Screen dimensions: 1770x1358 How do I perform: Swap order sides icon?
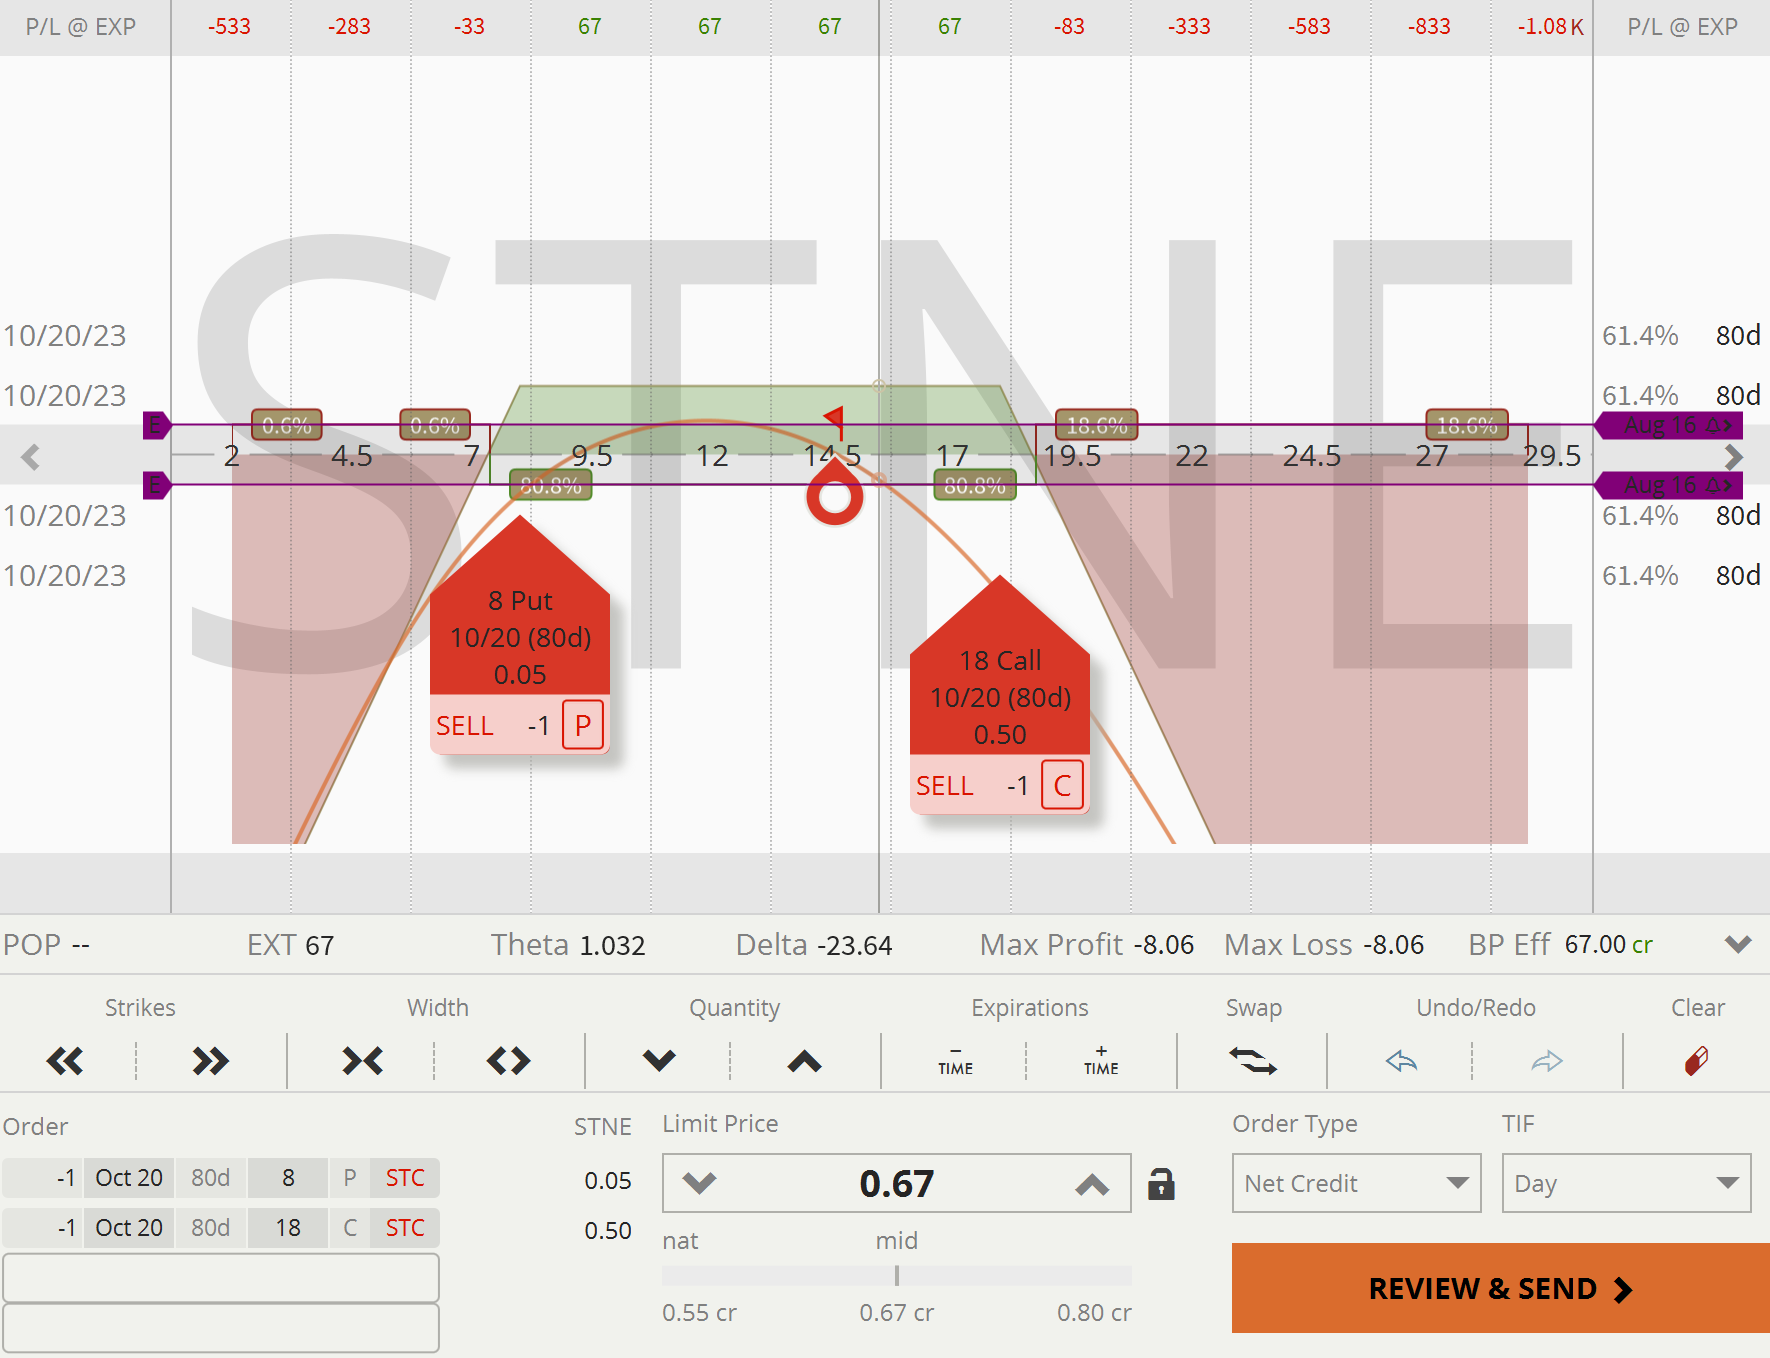pos(1253,1061)
